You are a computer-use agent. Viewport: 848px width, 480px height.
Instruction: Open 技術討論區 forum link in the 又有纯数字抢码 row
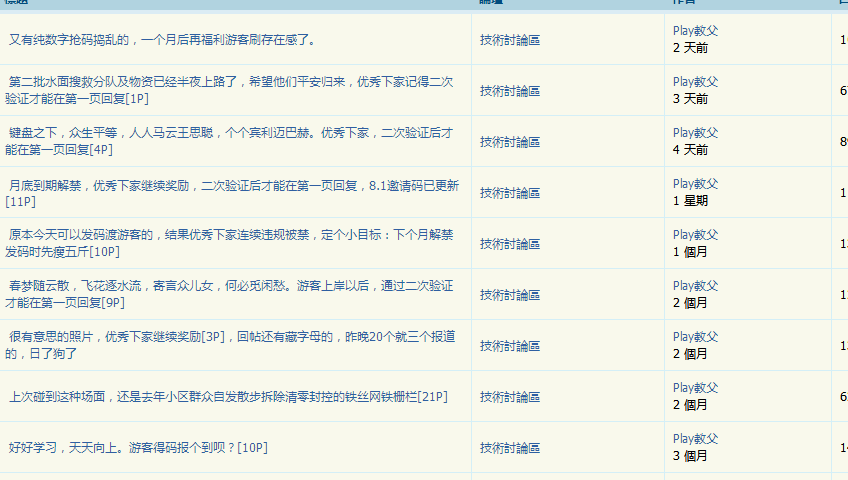pos(510,40)
